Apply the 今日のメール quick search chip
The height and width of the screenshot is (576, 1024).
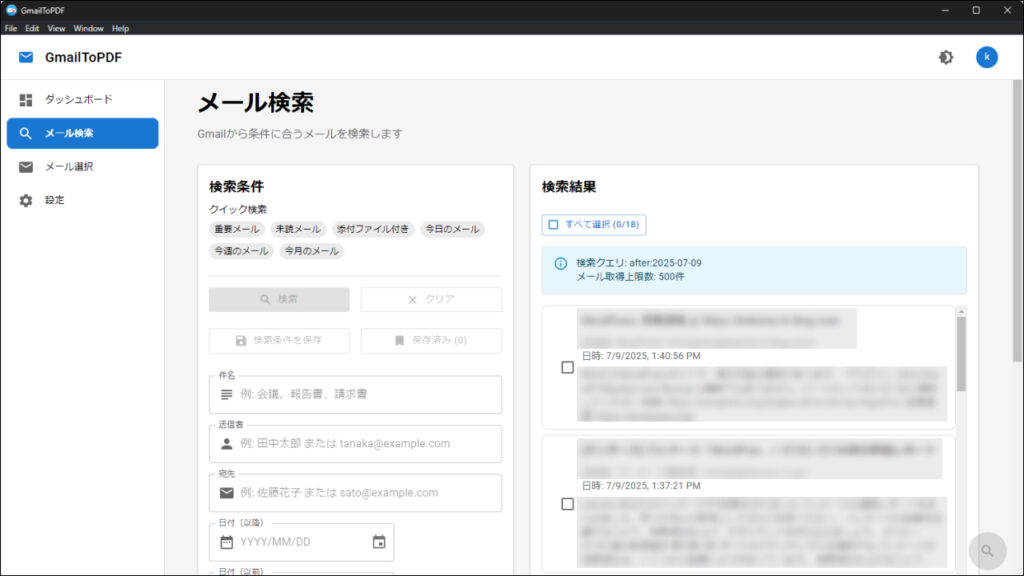(x=452, y=229)
